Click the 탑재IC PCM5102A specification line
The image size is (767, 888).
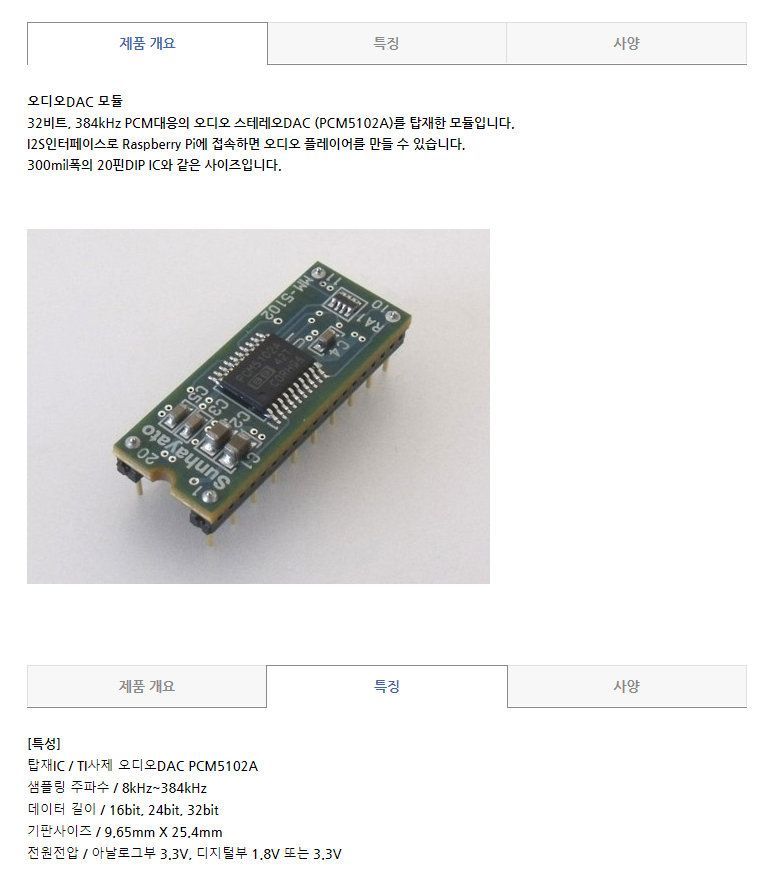143,766
